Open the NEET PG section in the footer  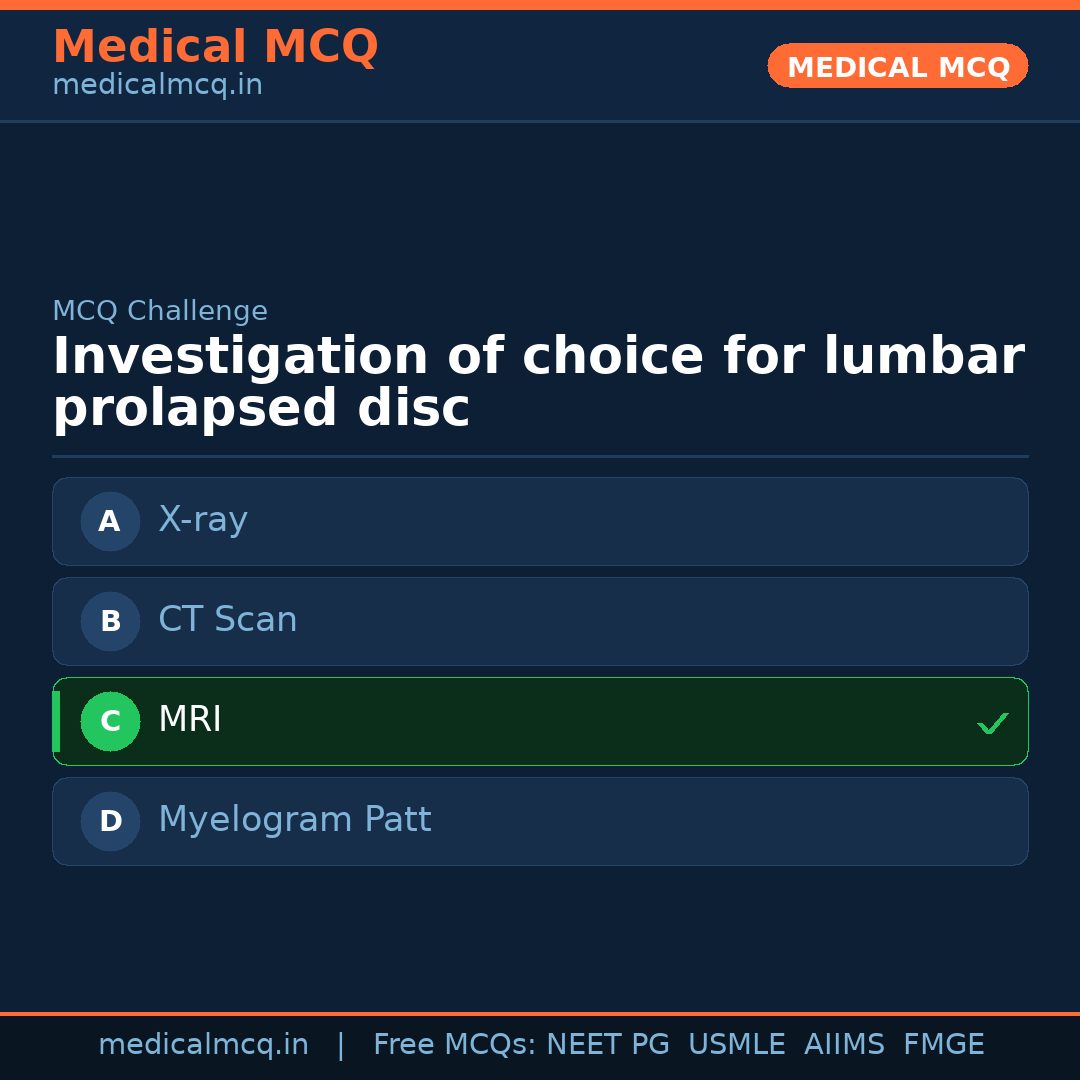tap(607, 1044)
